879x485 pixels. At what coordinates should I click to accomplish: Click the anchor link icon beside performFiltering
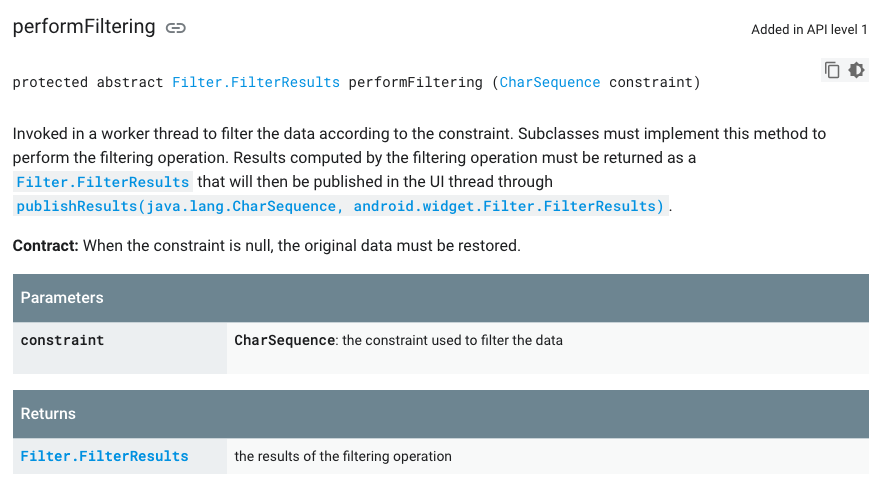tap(175, 28)
